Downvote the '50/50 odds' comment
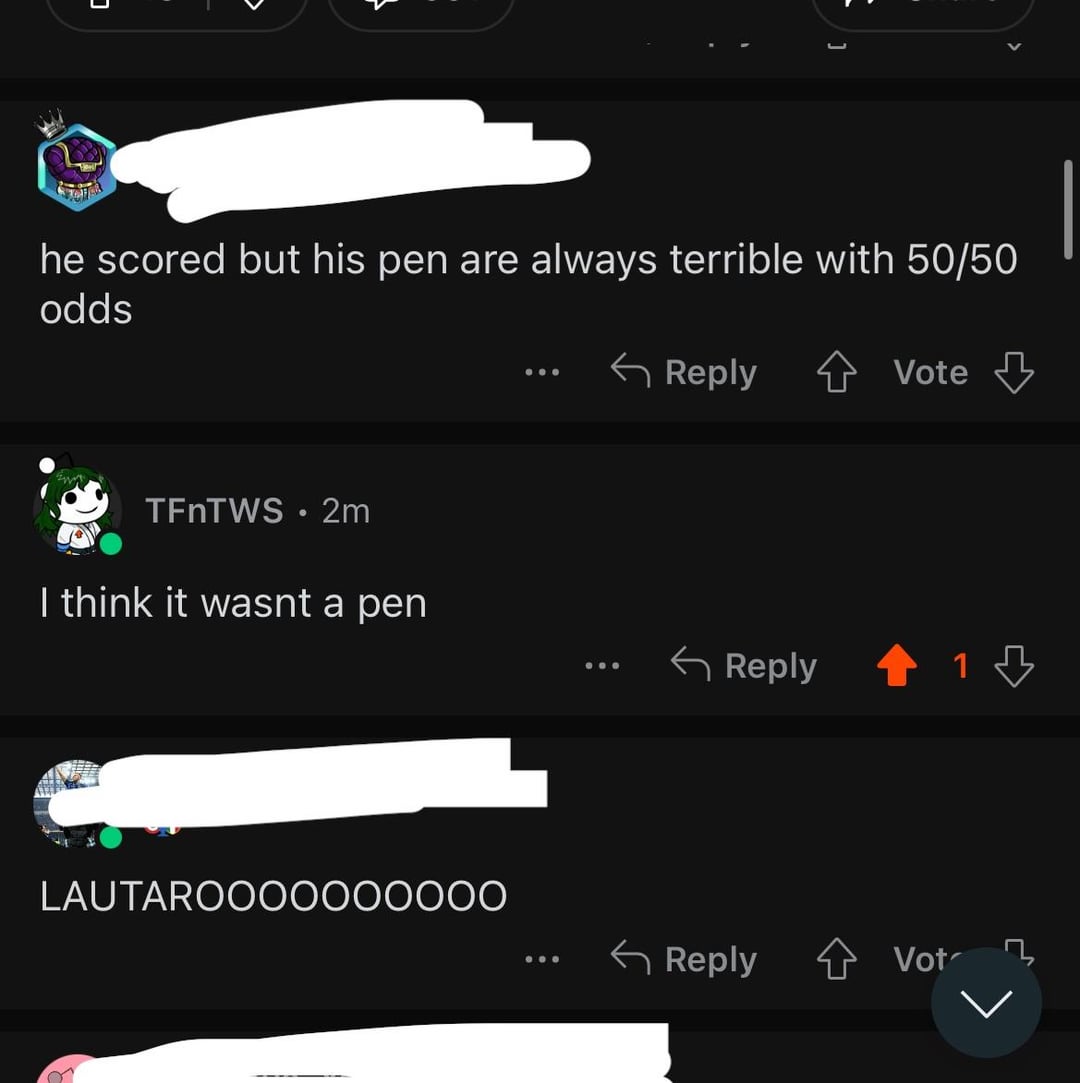 (1014, 372)
